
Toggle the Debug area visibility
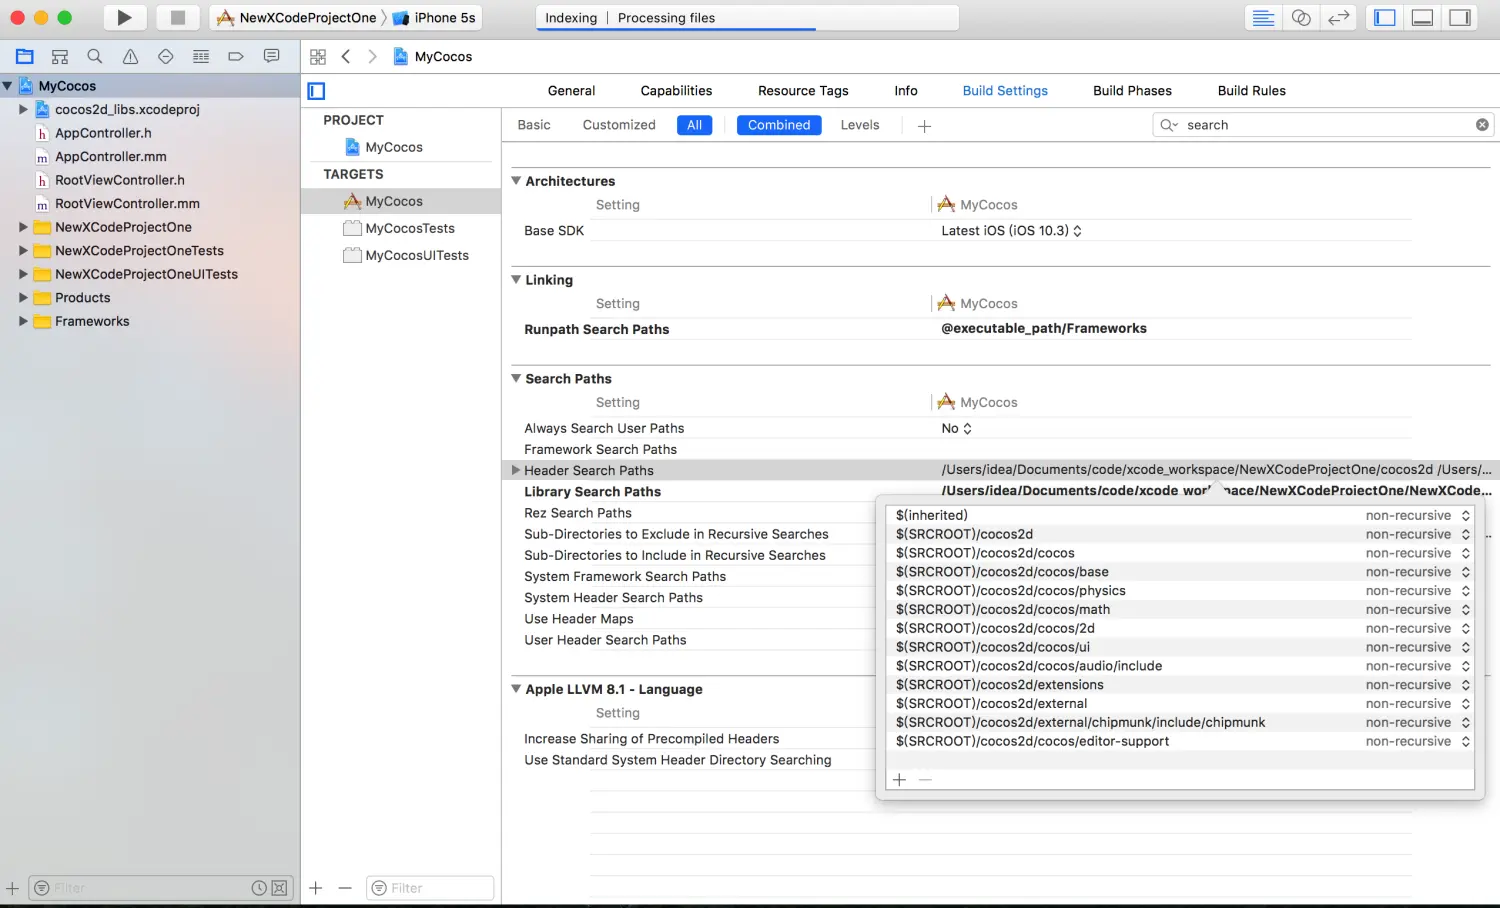tap(1422, 17)
